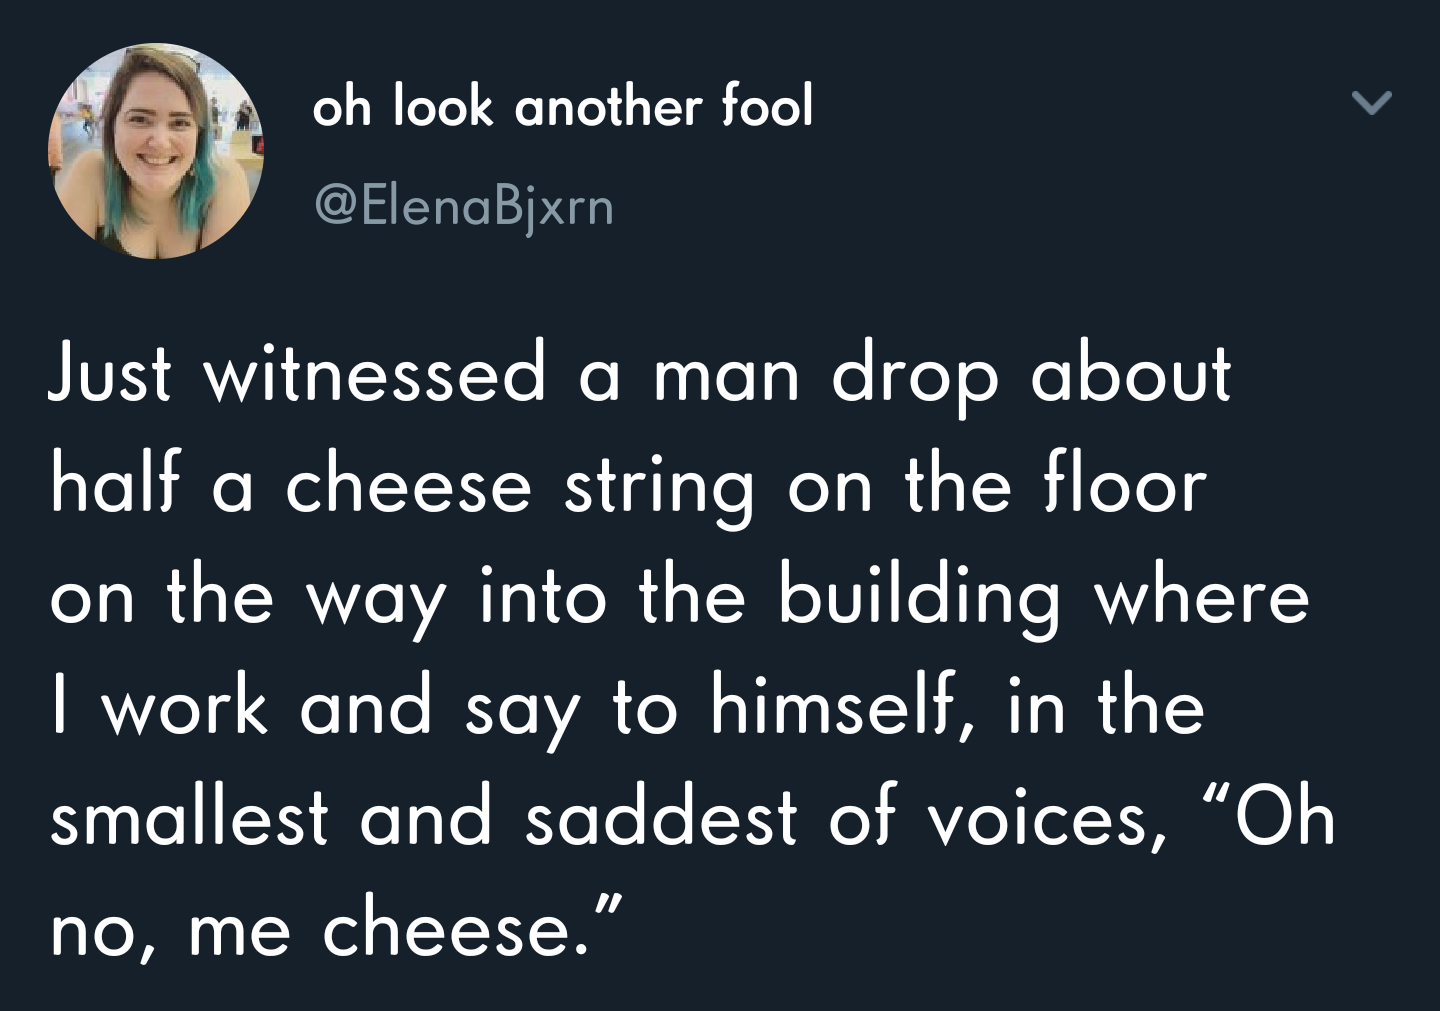1440x1011 pixels.
Task: Open the tweet options chevron menu
Action: pyautogui.click(x=1371, y=103)
